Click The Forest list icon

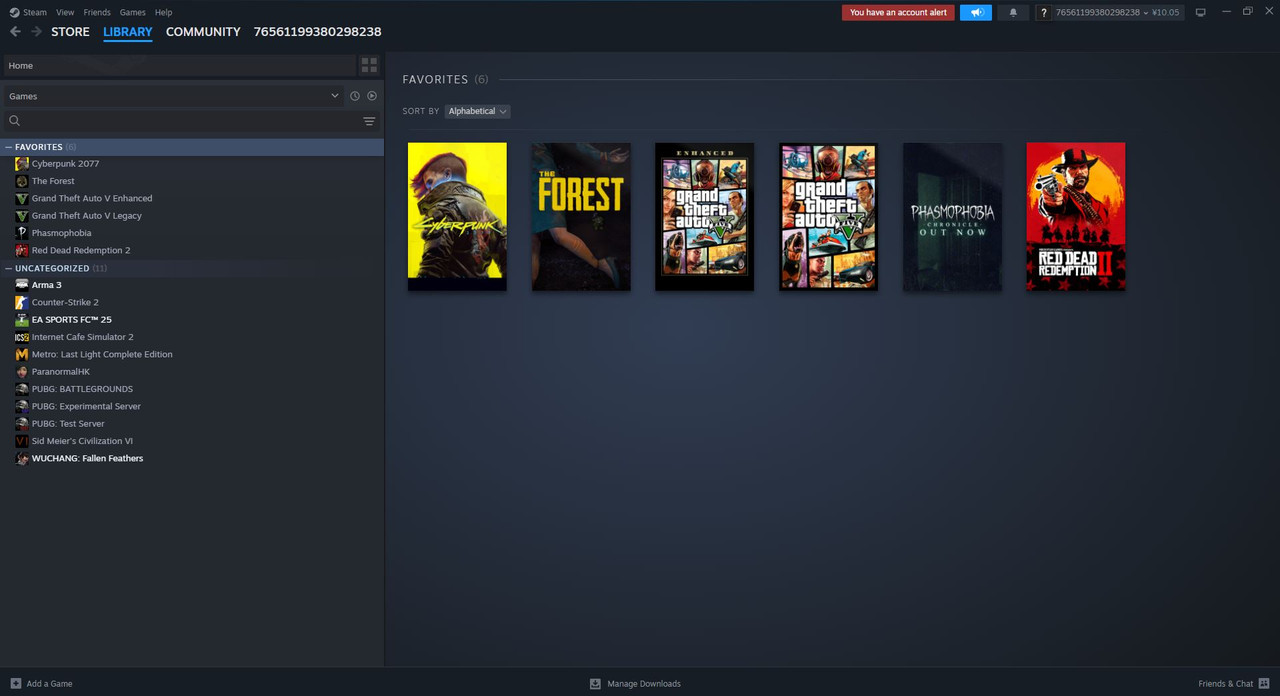(x=22, y=181)
